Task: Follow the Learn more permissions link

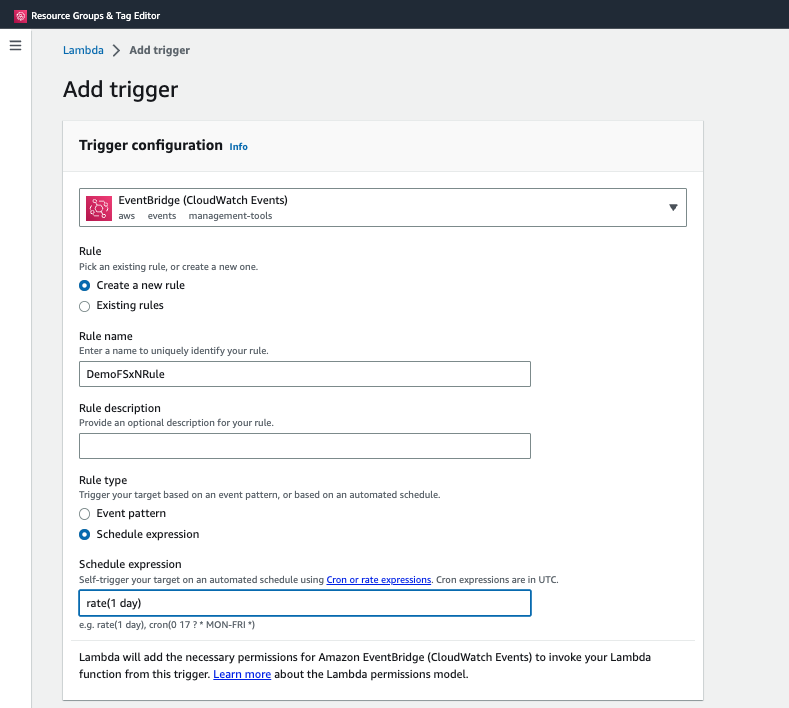Action: click(242, 675)
